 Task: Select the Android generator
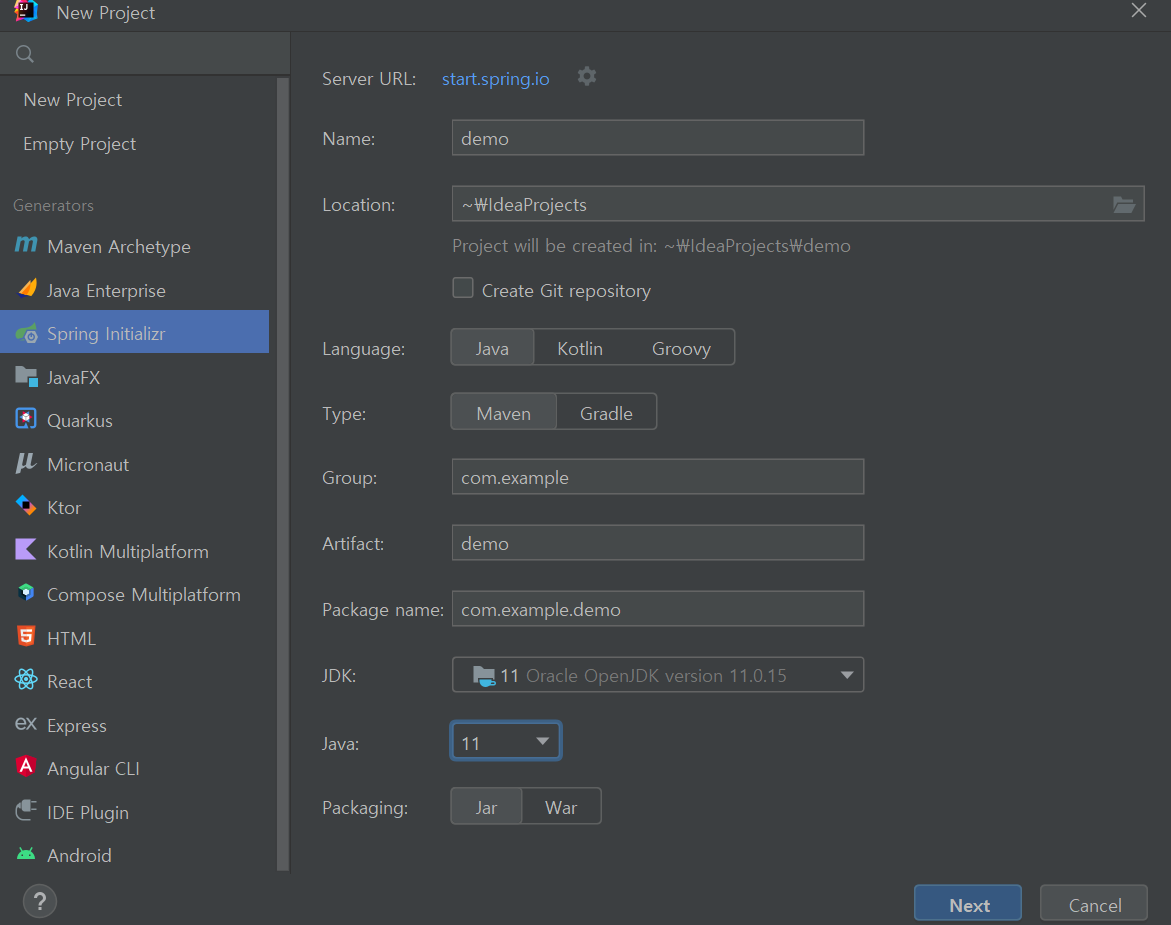[134, 856]
